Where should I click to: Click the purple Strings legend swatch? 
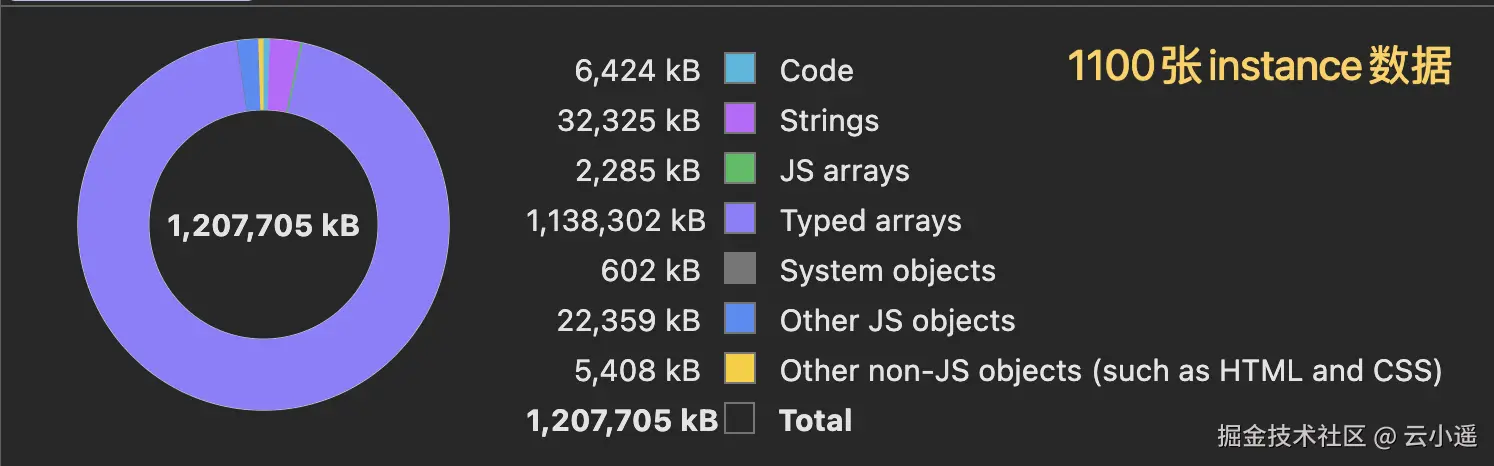click(x=740, y=120)
